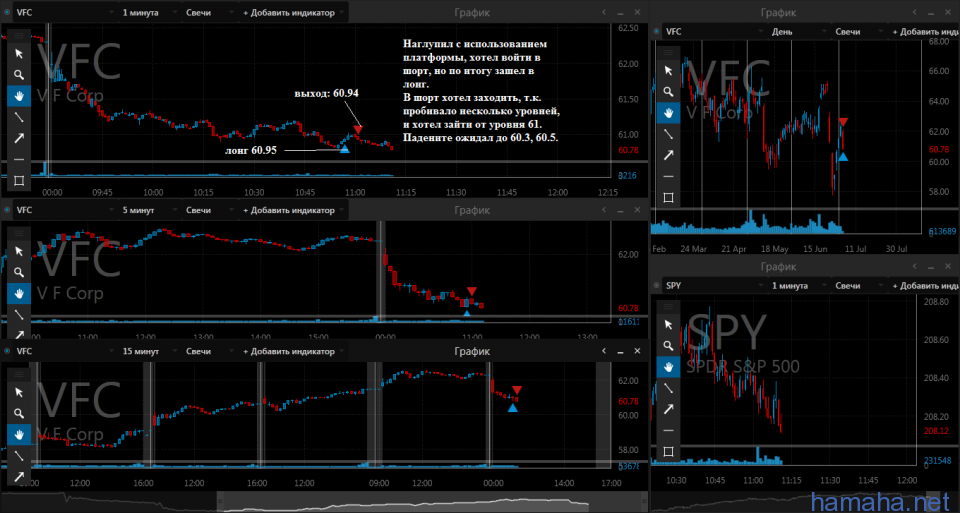Select the arrow drawing tool in the VFC 15-minute chart
Screen dimensions: 960x513
19,476
